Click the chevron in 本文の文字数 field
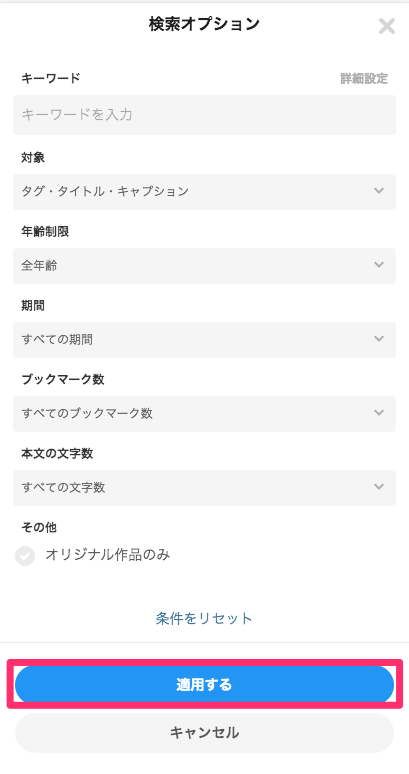 click(x=379, y=487)
